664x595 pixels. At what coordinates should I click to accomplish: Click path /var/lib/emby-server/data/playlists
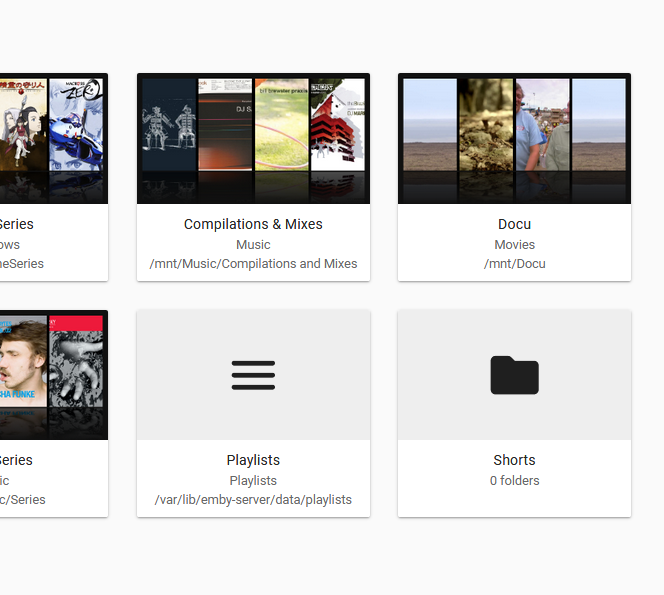tap(253, 500)
